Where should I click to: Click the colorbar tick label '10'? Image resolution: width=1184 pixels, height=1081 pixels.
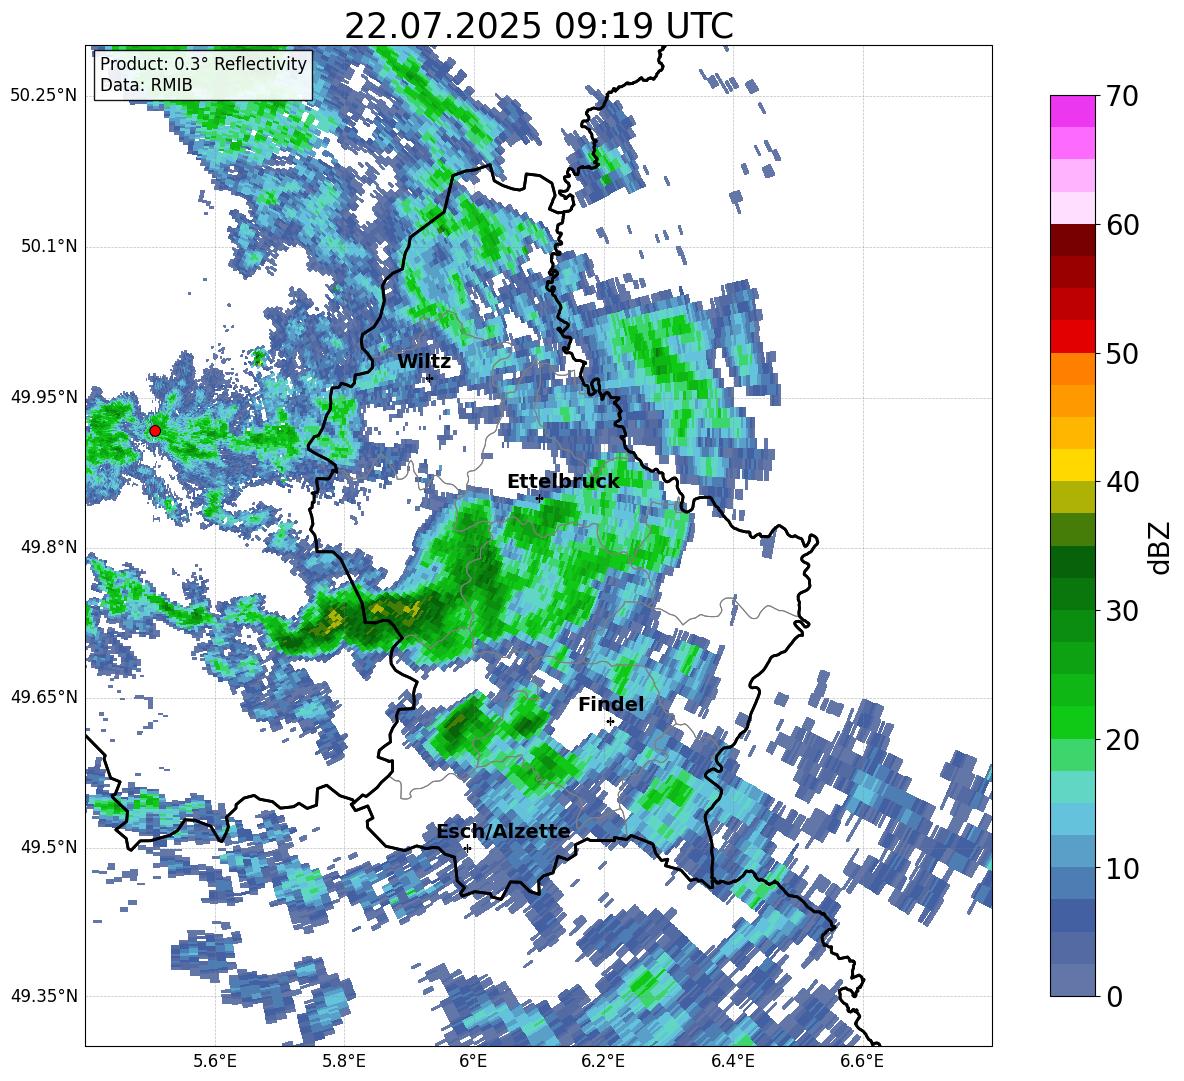click(x=1122, y=868)
